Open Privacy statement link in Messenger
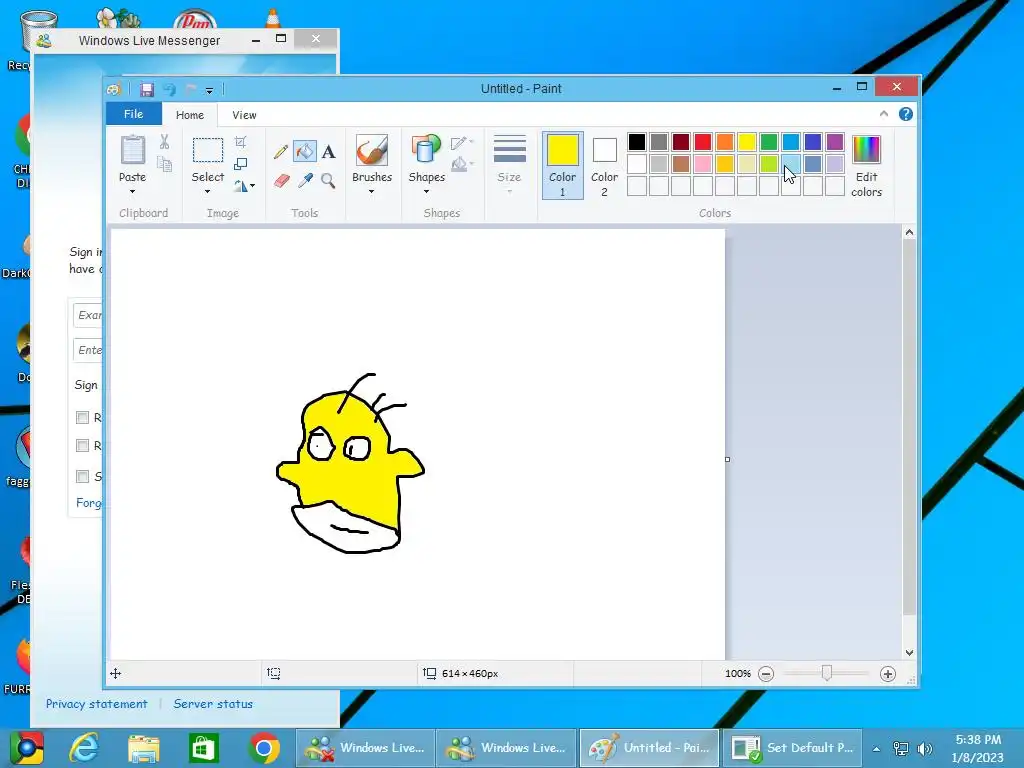The image size is (1024, 768). point(97,704)
